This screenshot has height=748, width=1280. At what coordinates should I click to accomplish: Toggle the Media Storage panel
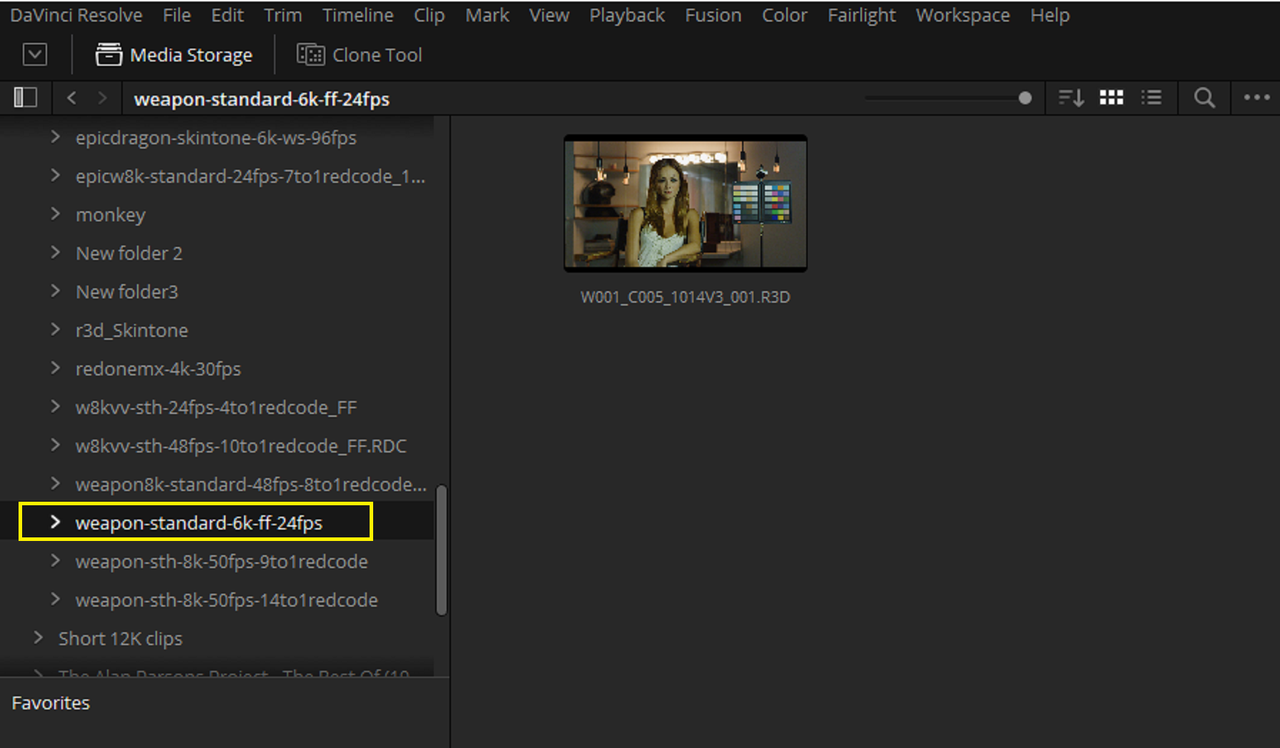tap(174, 55)
